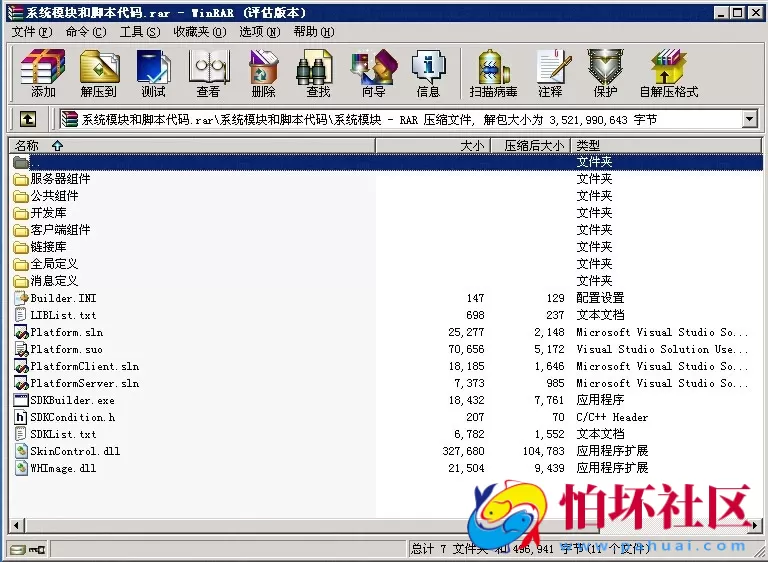Image resolution: width=768 pixels, height=562 pixels.
Task: Sort by the 压缩后大小 column header
Action: (x=530, y=146)
